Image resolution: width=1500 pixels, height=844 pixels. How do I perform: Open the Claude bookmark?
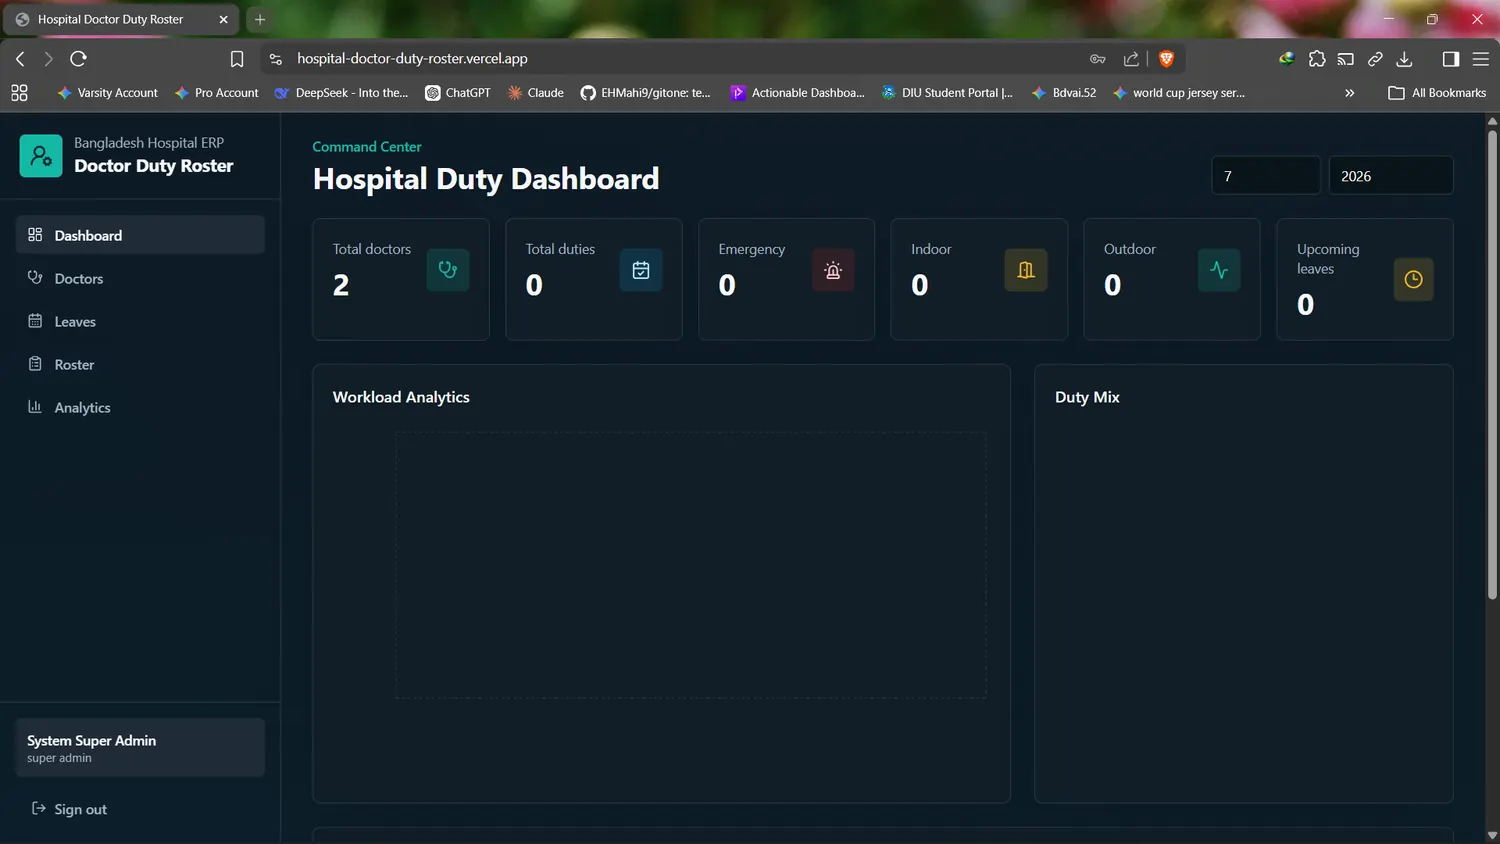point(535,93)
